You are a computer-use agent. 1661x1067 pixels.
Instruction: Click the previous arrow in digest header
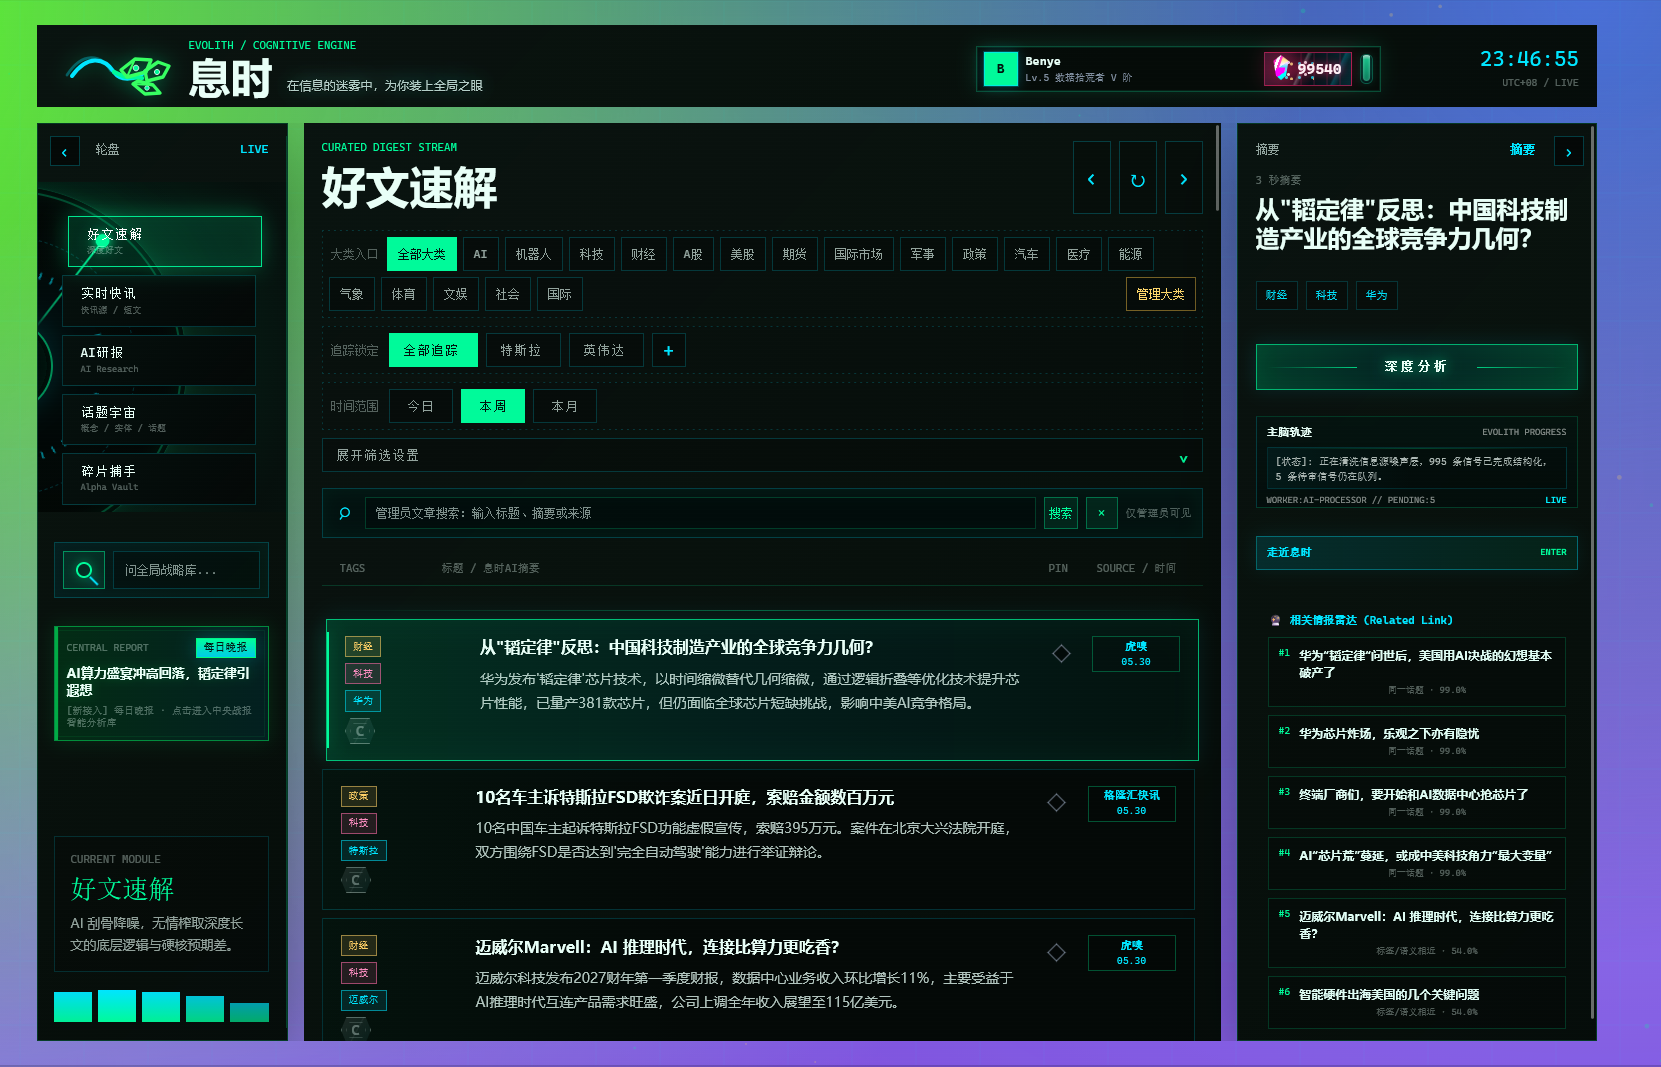tap(1091, 178)
